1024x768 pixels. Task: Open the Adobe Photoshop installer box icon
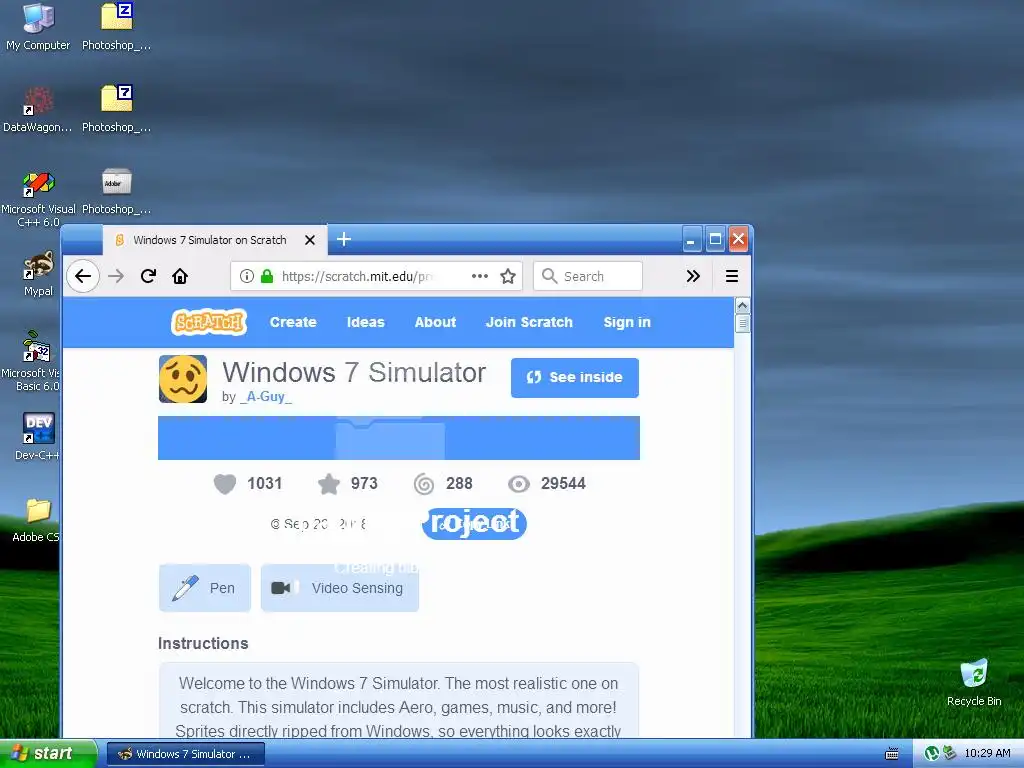(116, 191)
